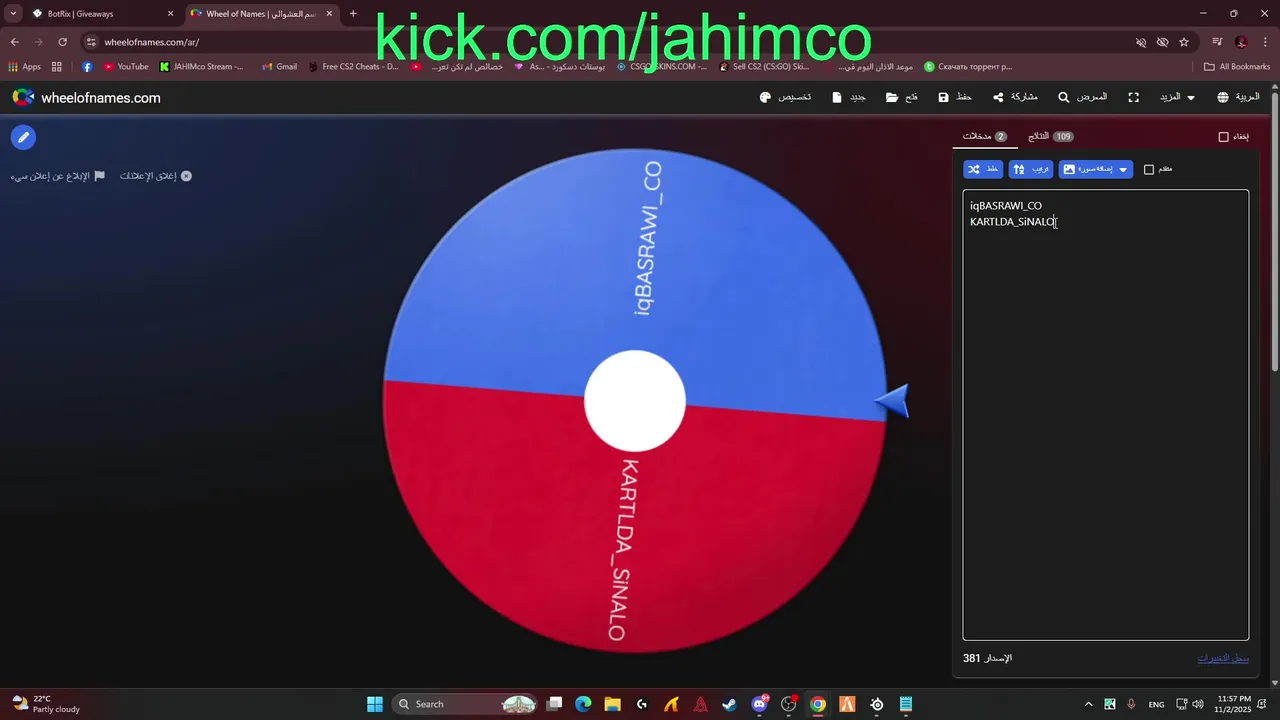
Task: Show hidden system tray icons
Action: pos(1089,704)
